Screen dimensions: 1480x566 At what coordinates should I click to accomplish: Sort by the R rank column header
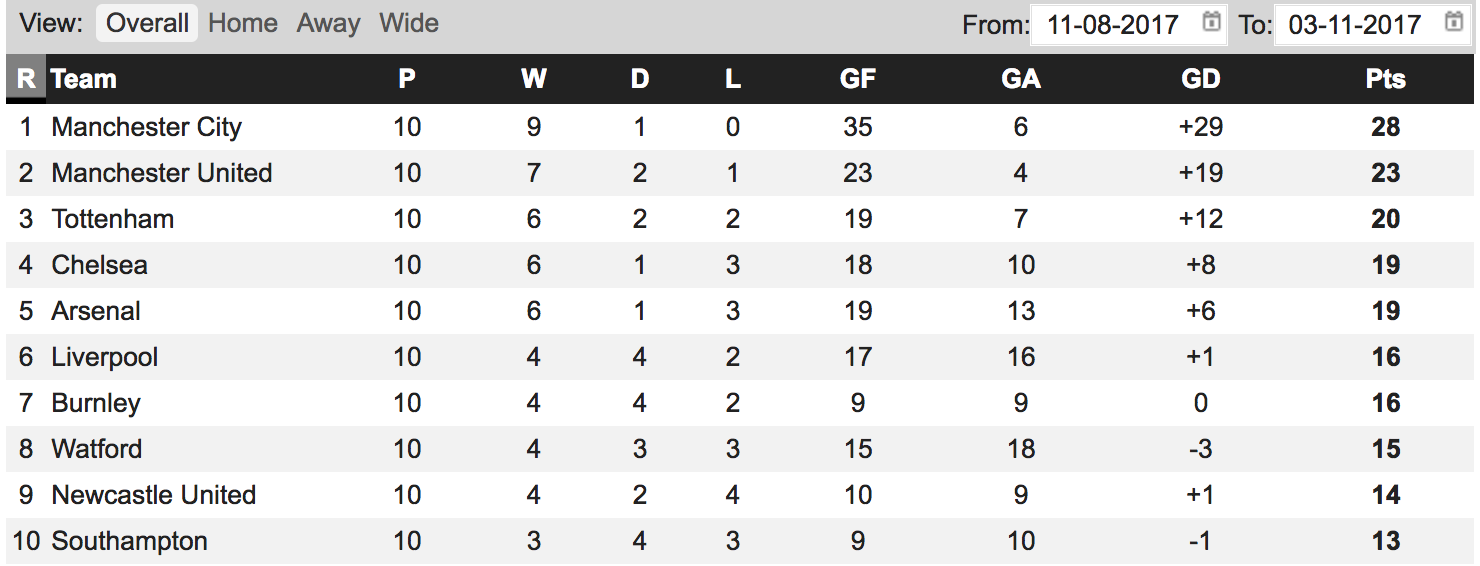tap(26, 79)
